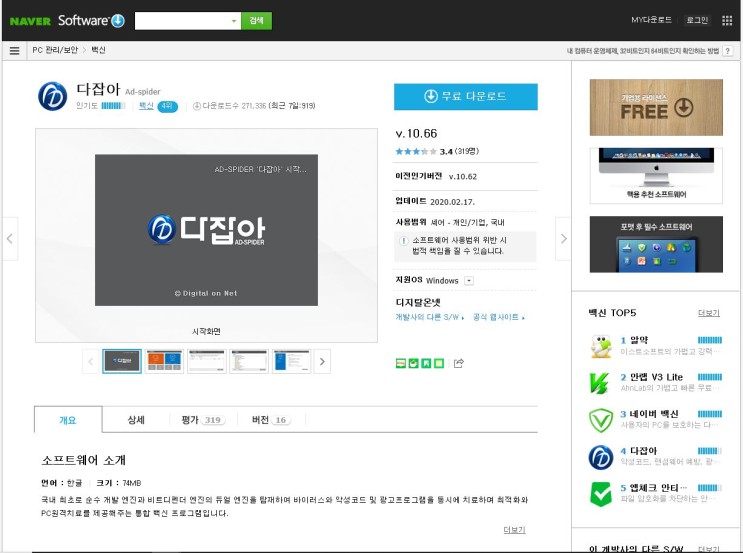The image size is (743, 553).
Task: Click the thumbnail strip next arrow
Action: pyautogui.click(x=322, y=362)
